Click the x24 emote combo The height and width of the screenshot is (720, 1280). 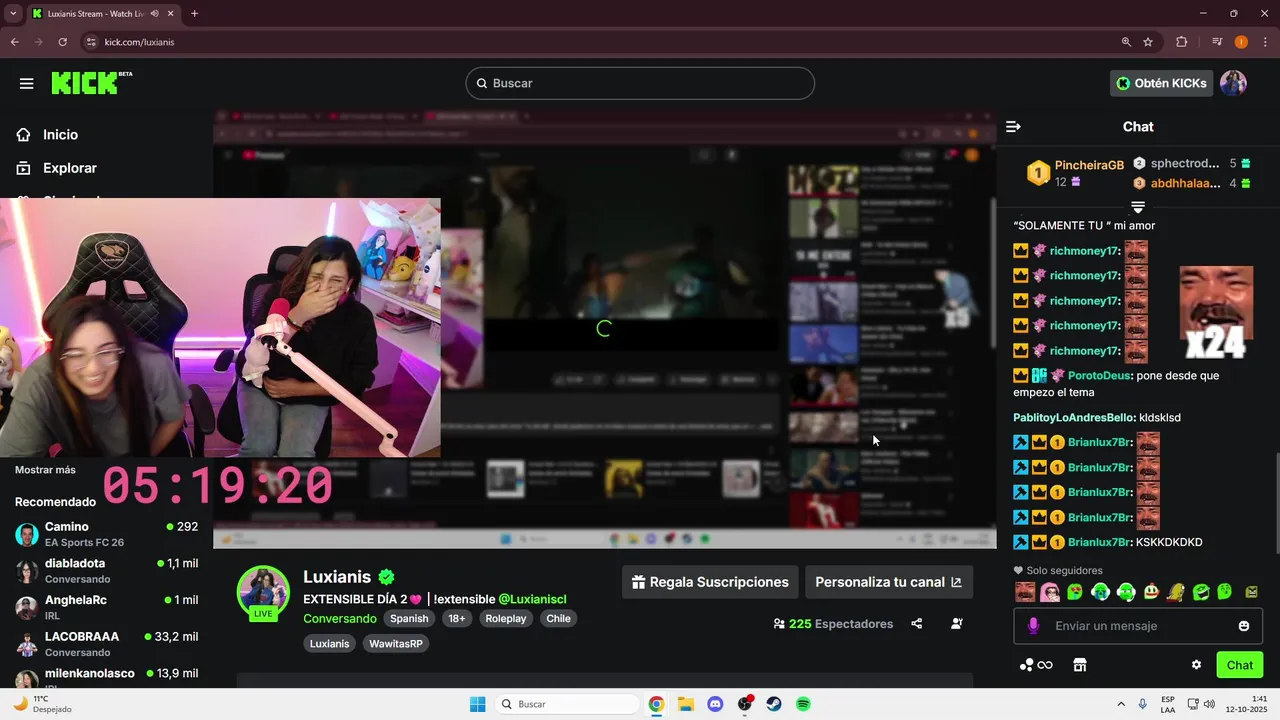1216,312
